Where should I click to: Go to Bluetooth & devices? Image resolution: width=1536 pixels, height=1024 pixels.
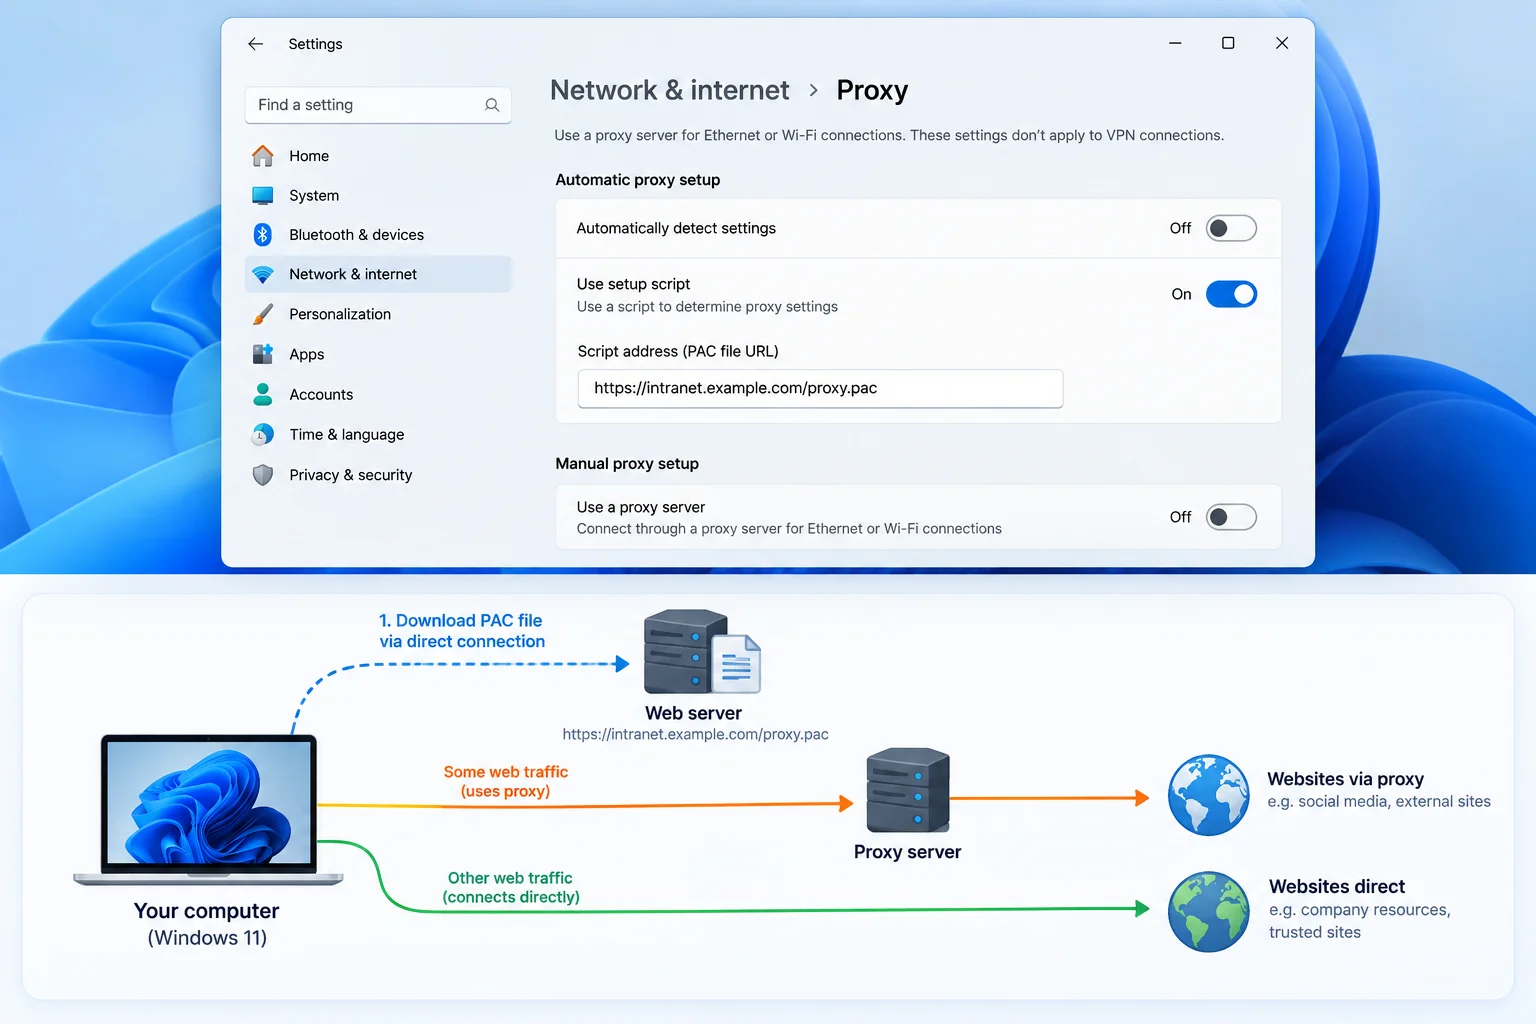coord(378,234)
